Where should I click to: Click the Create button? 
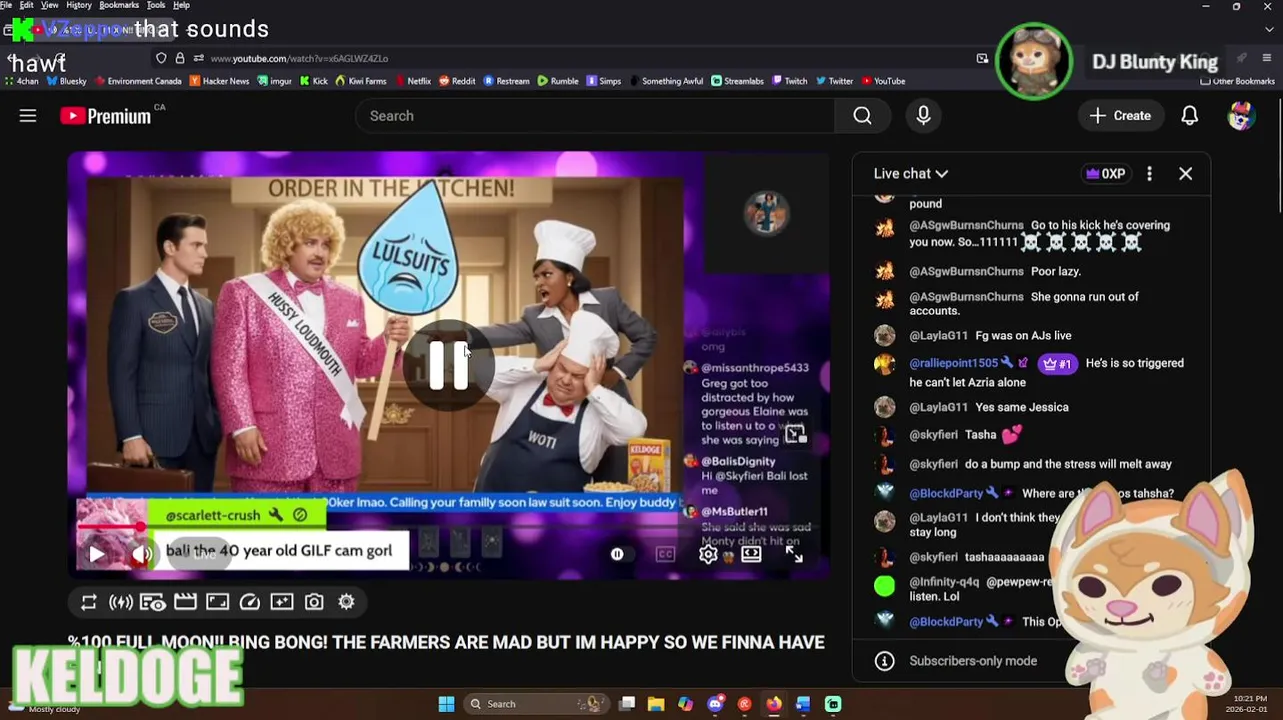[x=1121, y=116]
